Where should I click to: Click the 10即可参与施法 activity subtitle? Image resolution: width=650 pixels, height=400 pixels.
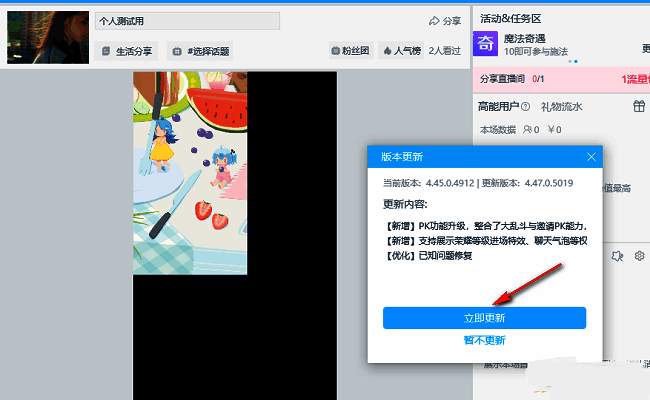pos(536,51)
